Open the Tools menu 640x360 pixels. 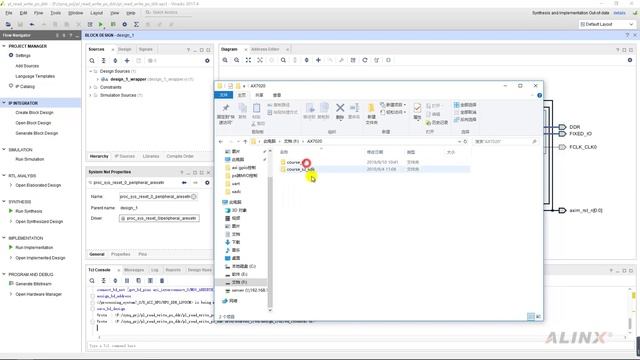tap(56, 13)
